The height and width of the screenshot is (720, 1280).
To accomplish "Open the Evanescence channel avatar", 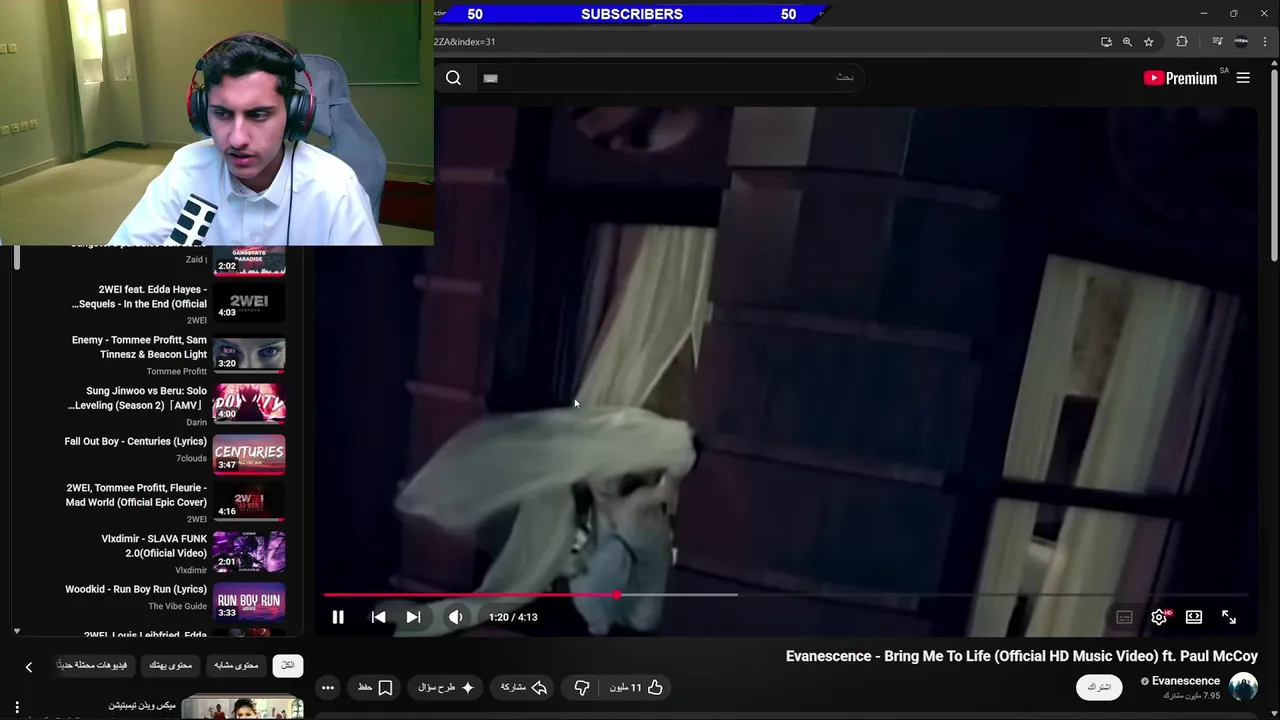I will coord(1243,686).
